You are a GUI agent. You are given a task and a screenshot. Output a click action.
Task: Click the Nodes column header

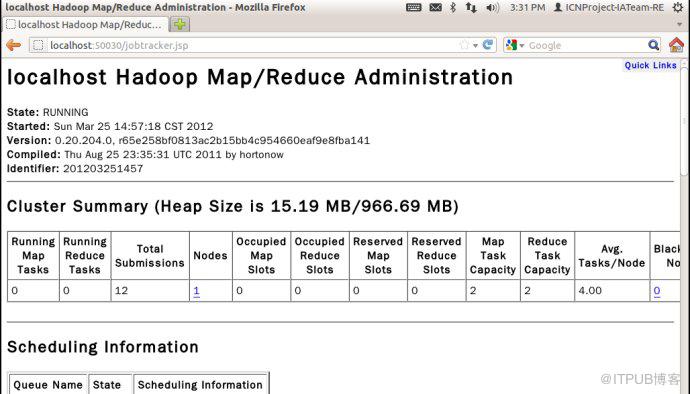point(210,255)
